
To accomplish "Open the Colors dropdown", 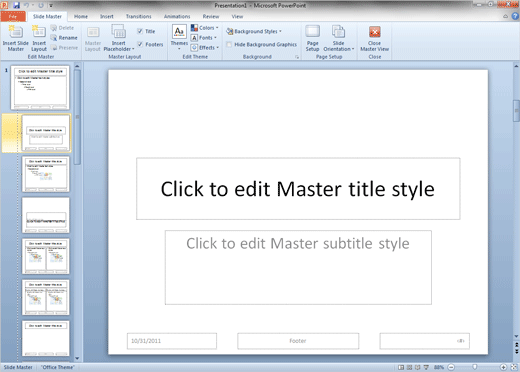I will click(x=205, y=28).
